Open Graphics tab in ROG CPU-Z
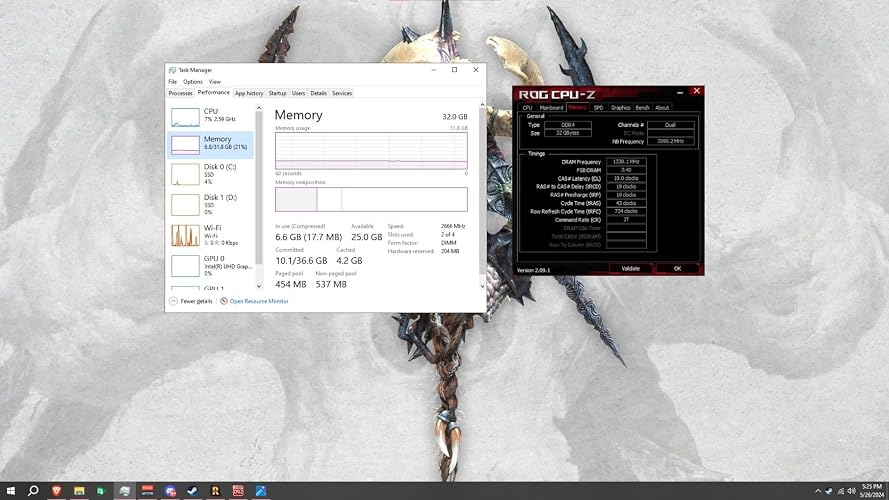The image size is (889, 500). point(620,107)
